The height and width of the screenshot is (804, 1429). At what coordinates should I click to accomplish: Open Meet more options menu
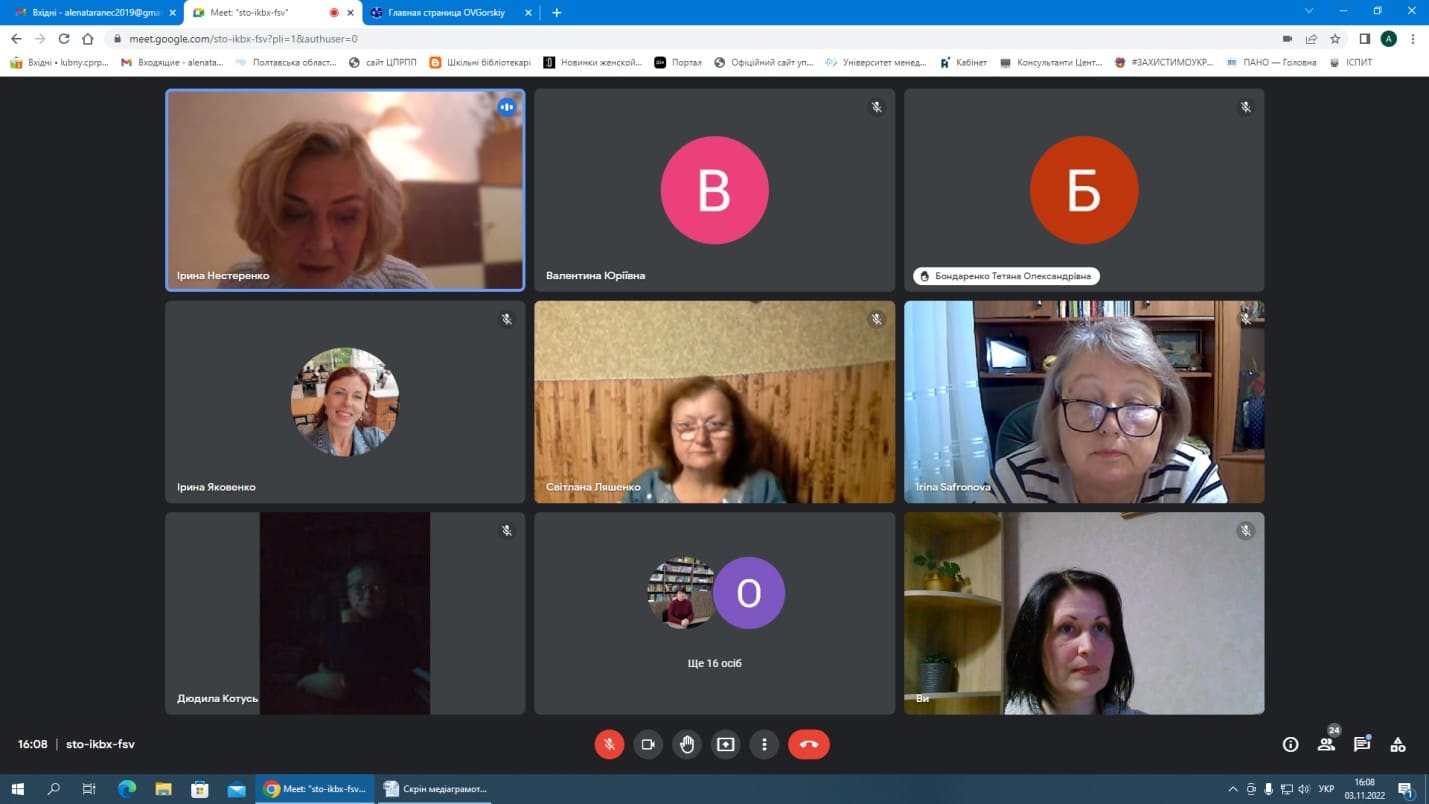coord(764,744)
